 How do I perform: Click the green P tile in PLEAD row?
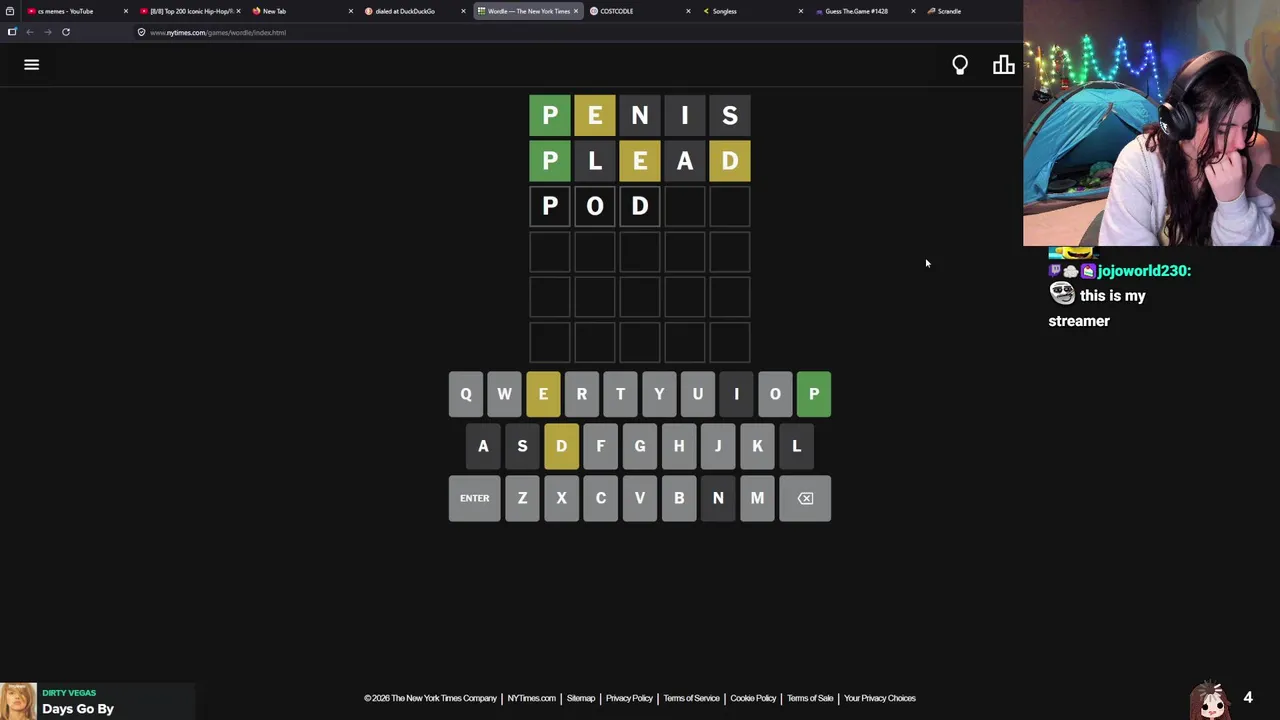coord(550,161)
